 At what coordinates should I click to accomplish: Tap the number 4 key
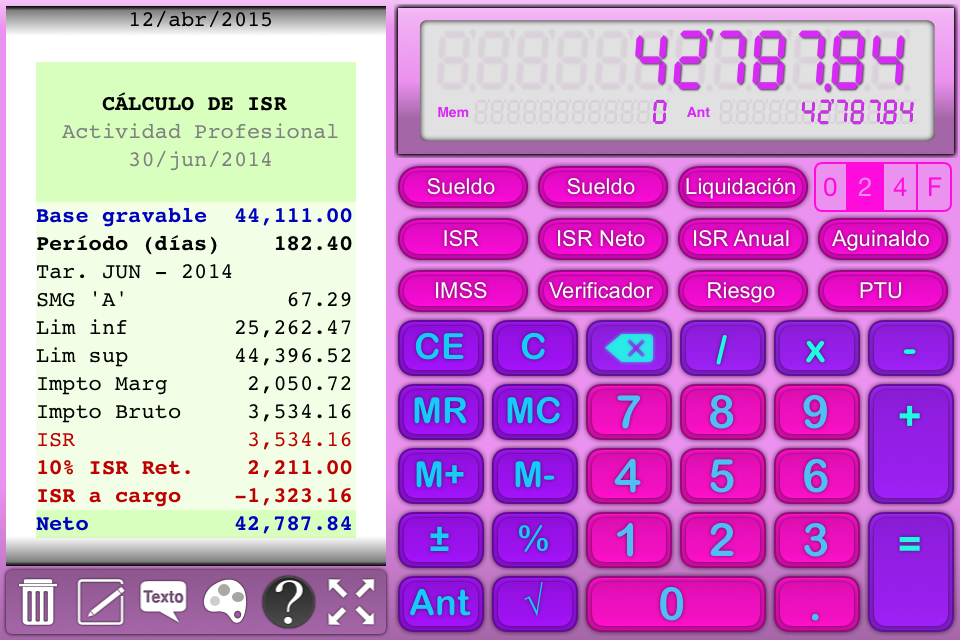628,476
